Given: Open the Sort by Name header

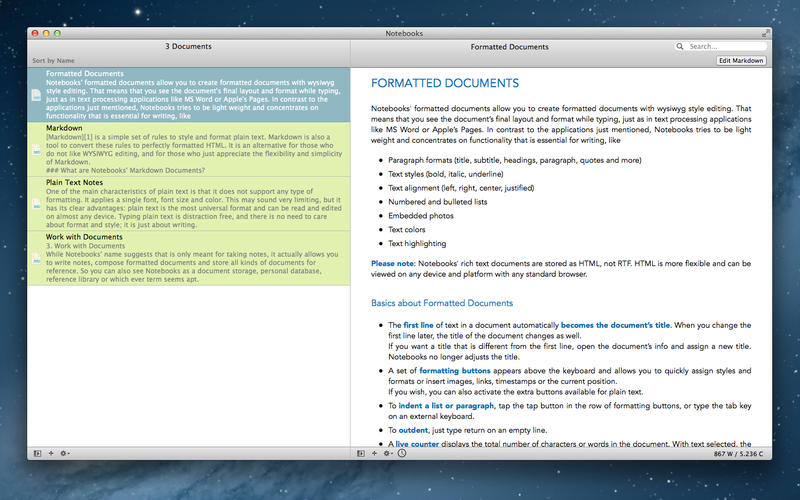Looking at the screenshot, I should pos(52,61).
